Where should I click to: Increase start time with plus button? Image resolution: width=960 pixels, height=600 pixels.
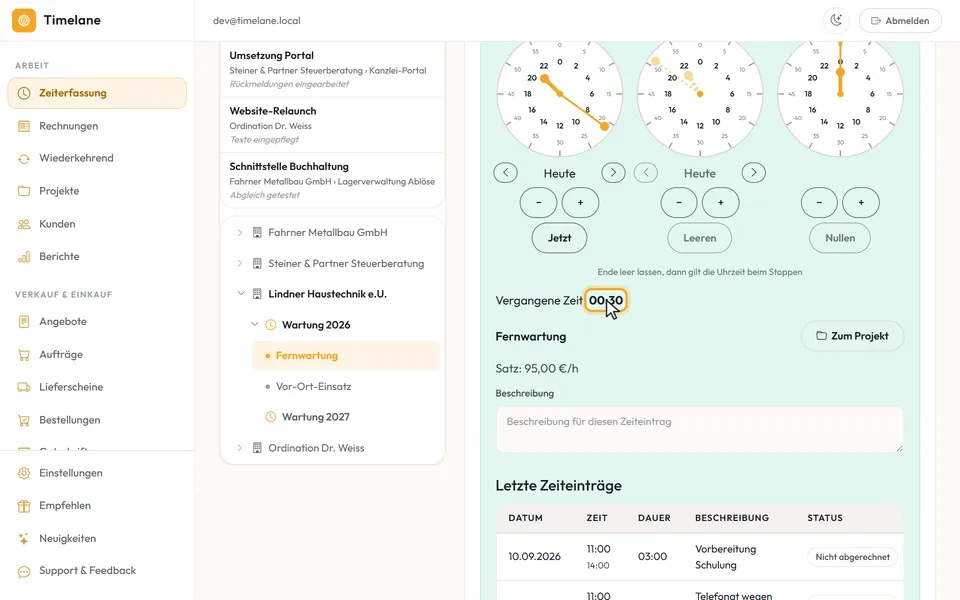580,203
